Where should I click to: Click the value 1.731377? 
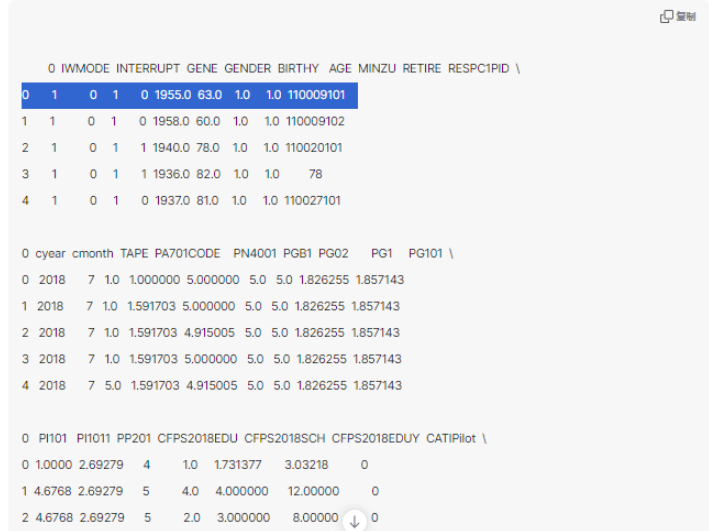[237, 465]
